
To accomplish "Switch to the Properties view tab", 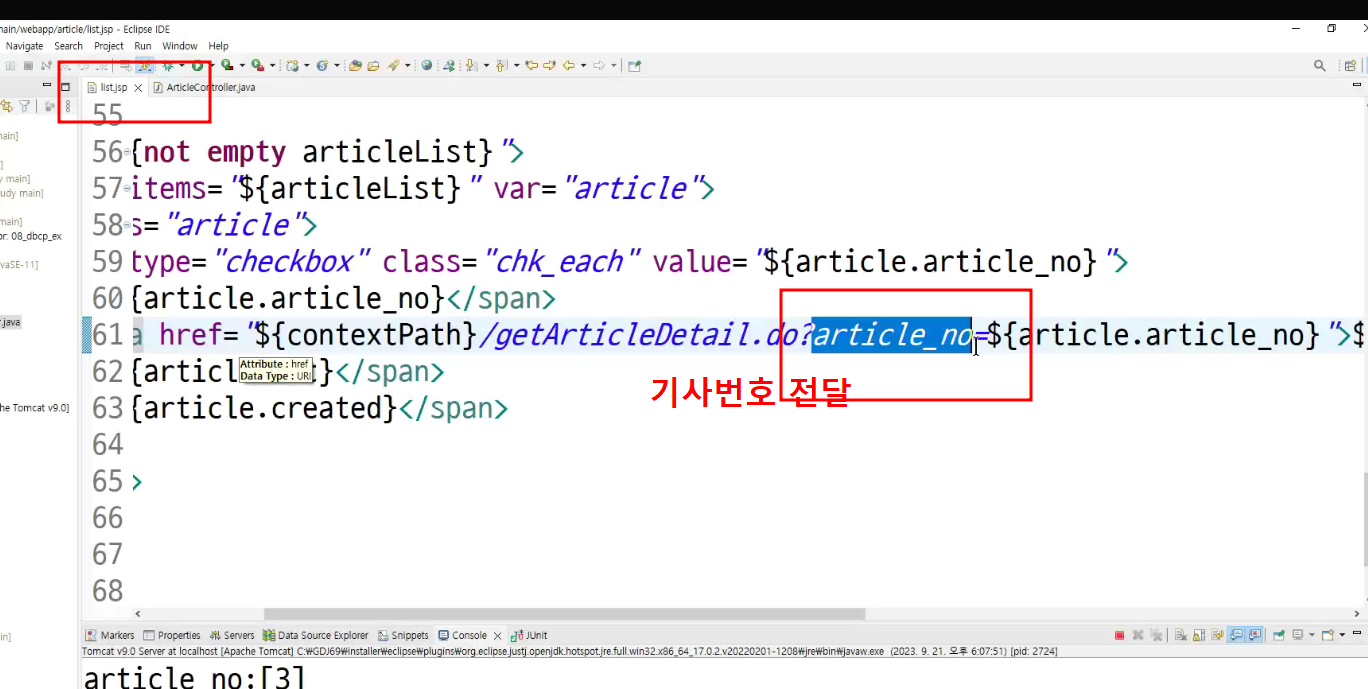I will click(x=172, y=635).
